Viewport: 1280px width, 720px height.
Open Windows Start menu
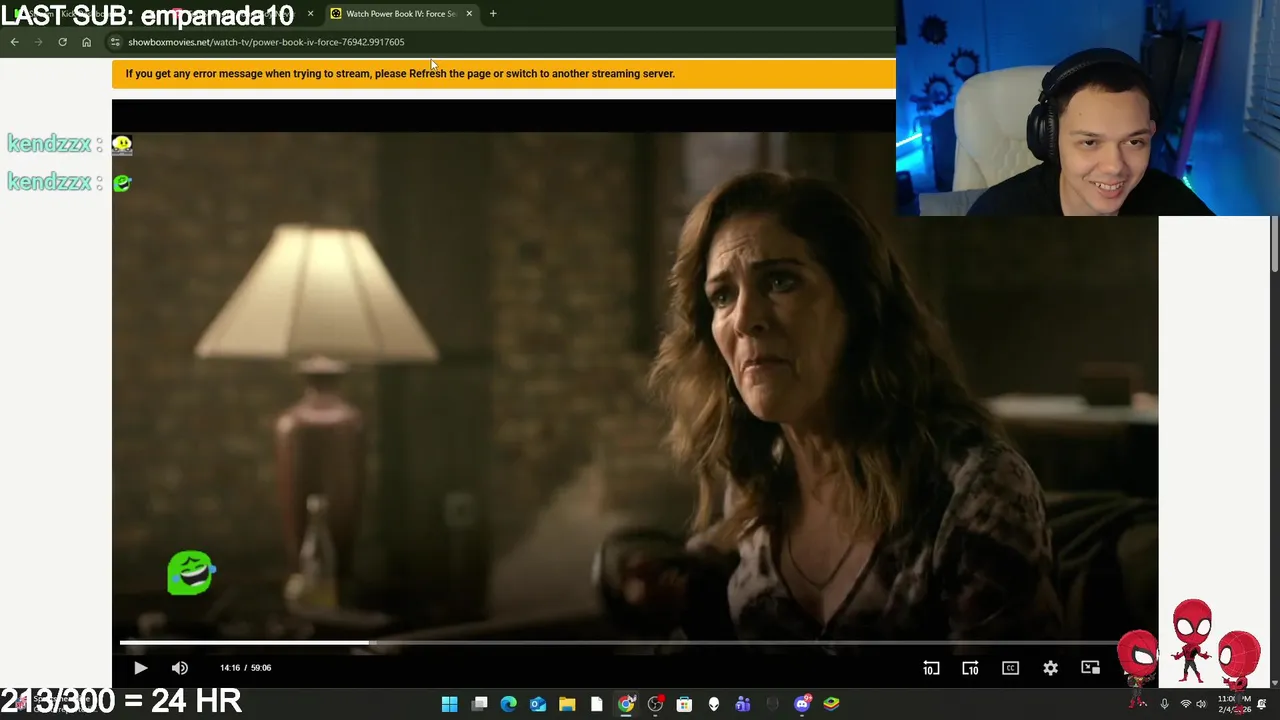[450, 704]
